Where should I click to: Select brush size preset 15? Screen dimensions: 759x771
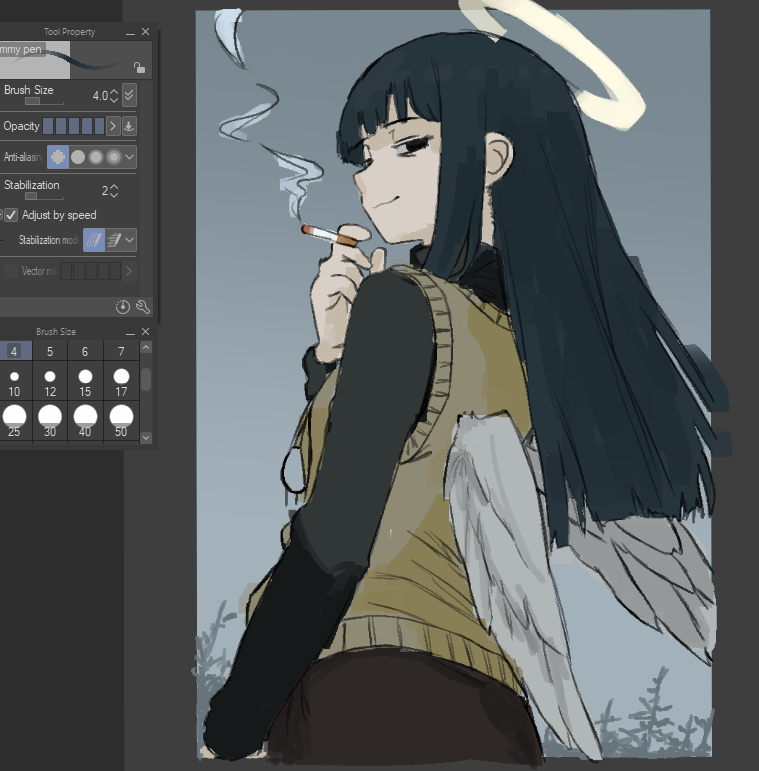pyautogui.click(x=86, y=381)
